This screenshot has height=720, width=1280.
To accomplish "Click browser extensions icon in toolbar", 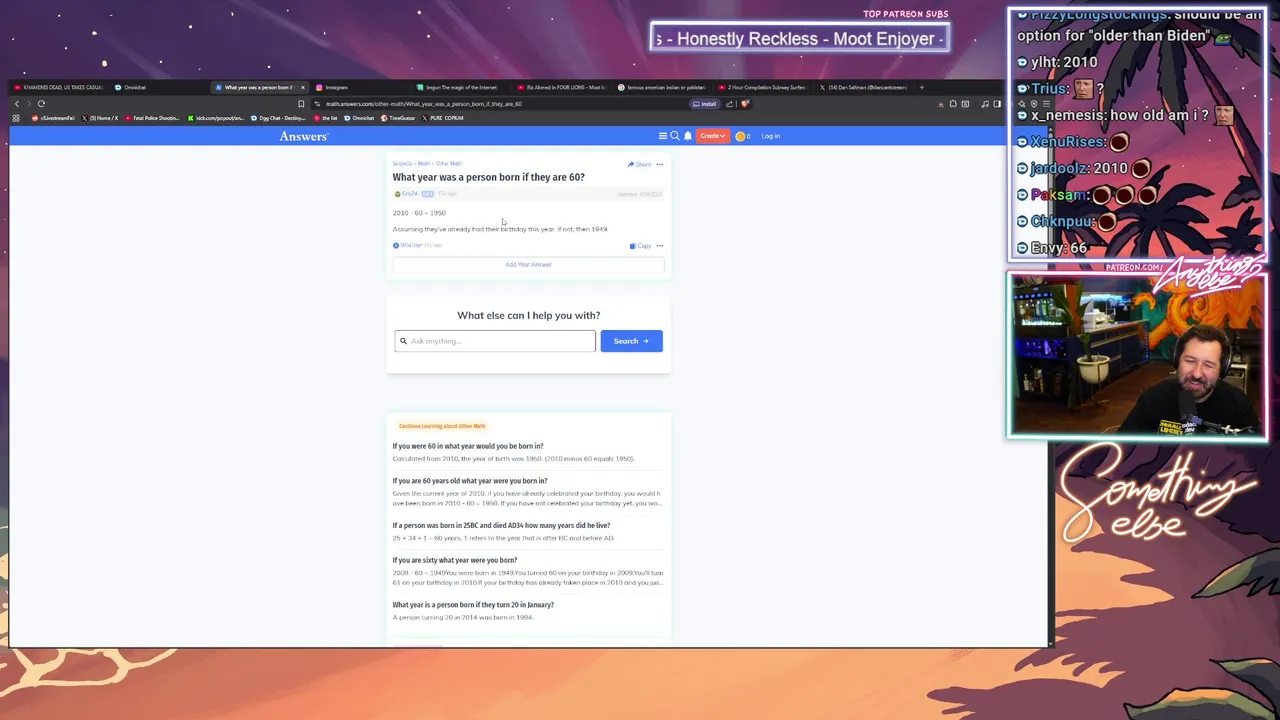I will pyautogui.click(x=953, y=104).
